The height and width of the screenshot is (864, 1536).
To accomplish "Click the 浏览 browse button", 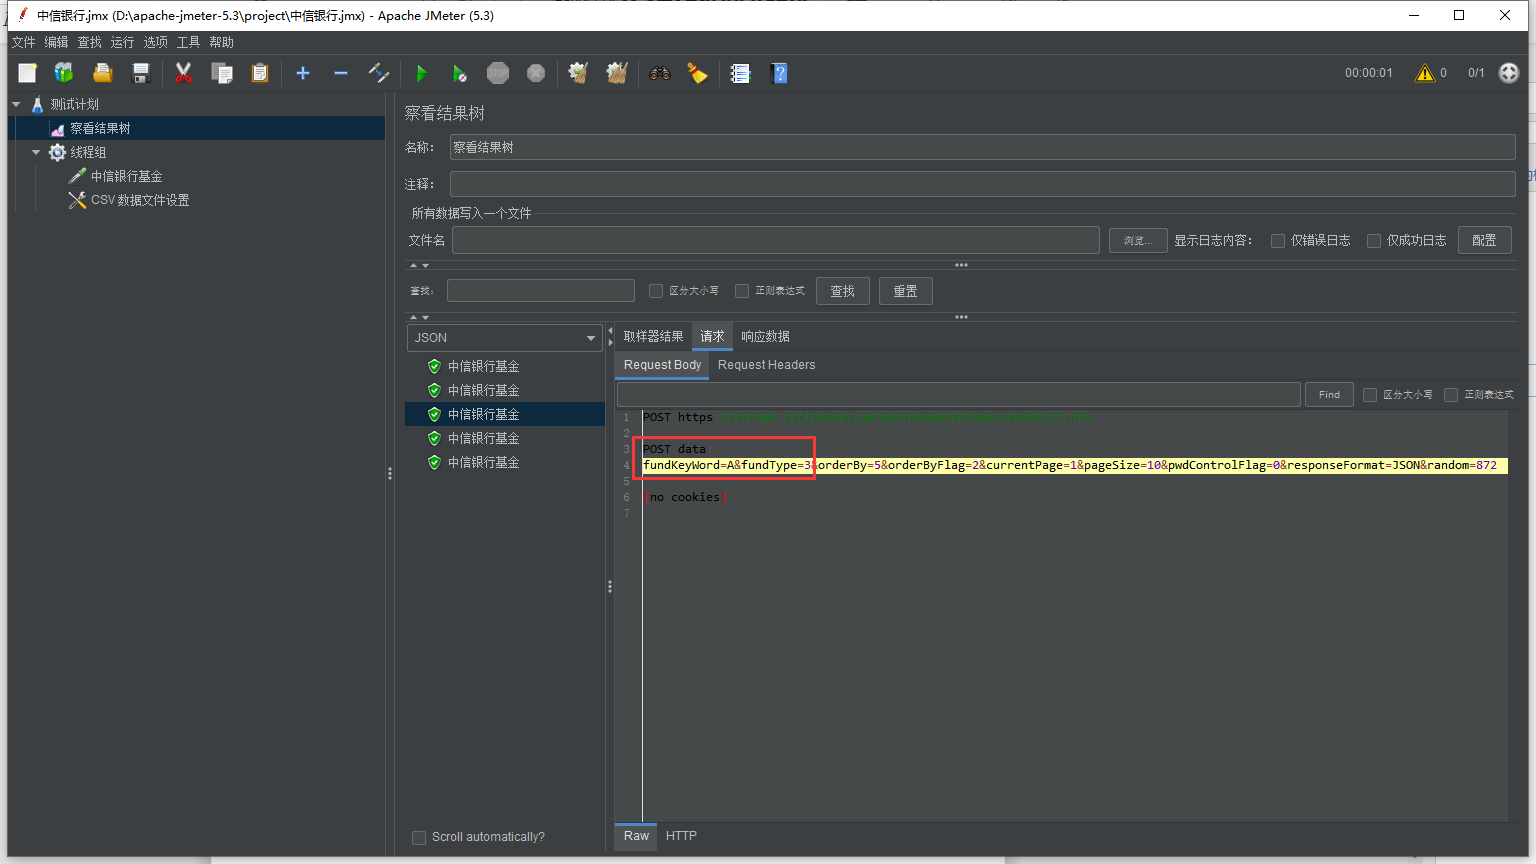I will click(x=1138, y=240).
